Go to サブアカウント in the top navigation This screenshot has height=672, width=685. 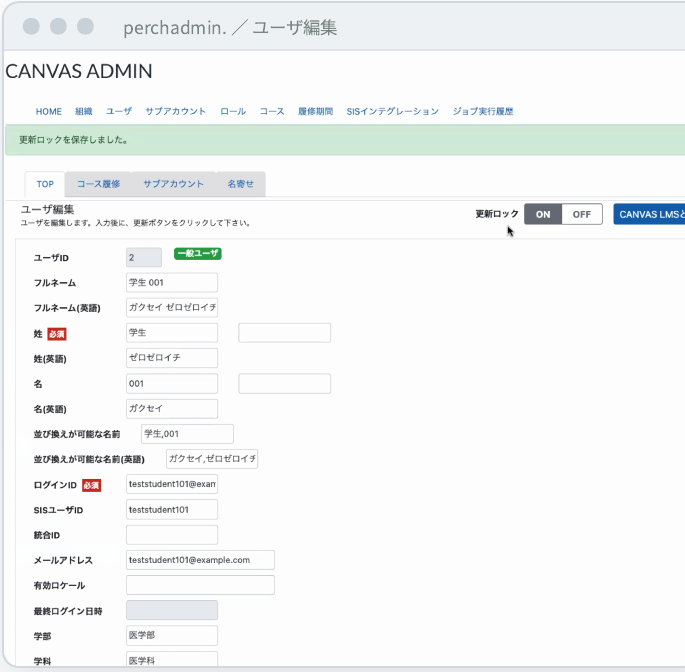click(176, 111)
